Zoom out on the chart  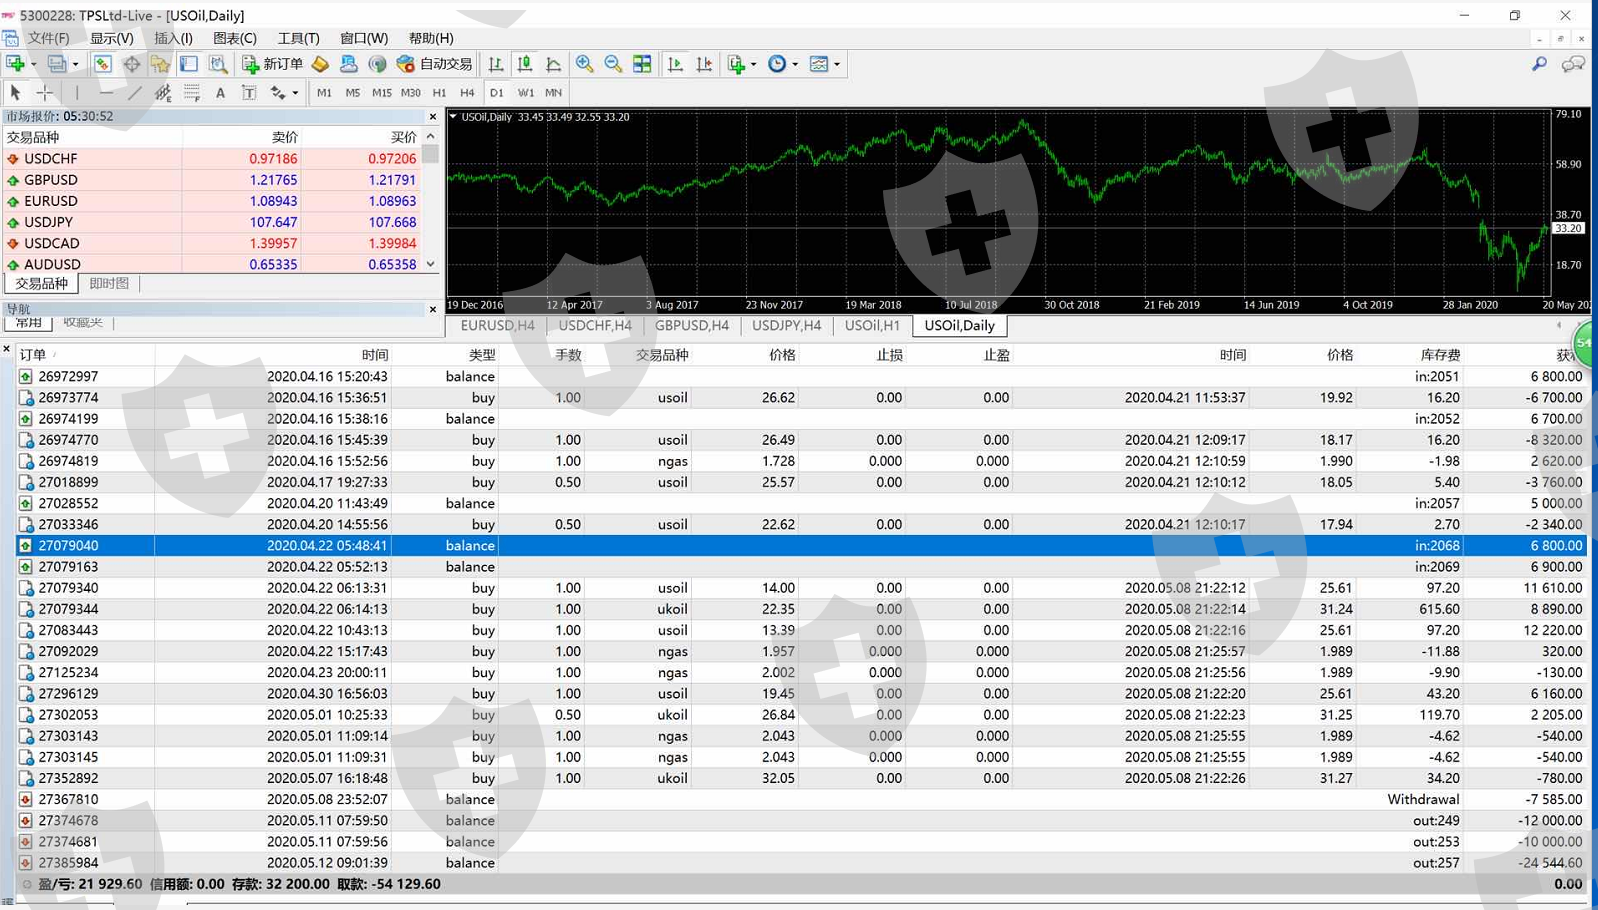click(613, 64)
